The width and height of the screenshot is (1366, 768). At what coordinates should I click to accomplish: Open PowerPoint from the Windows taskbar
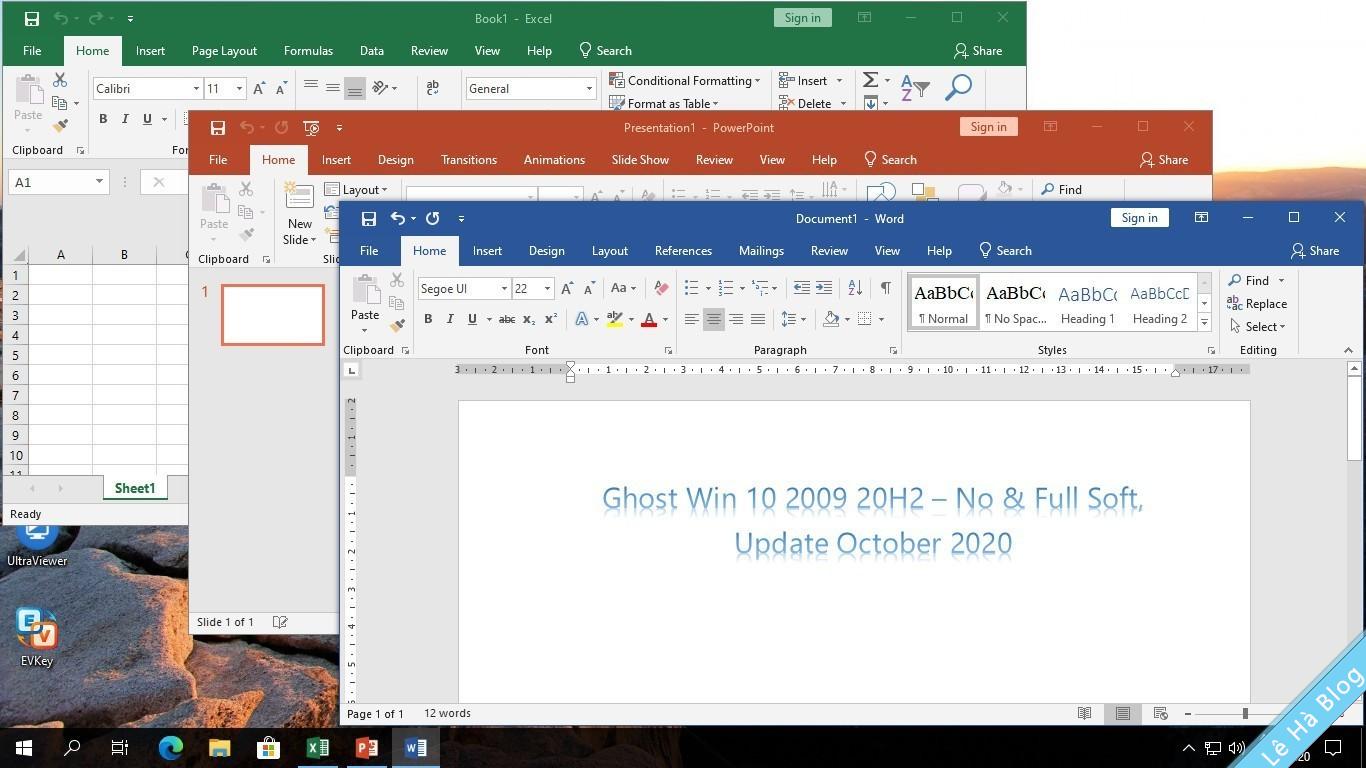[x=367, y=747]
